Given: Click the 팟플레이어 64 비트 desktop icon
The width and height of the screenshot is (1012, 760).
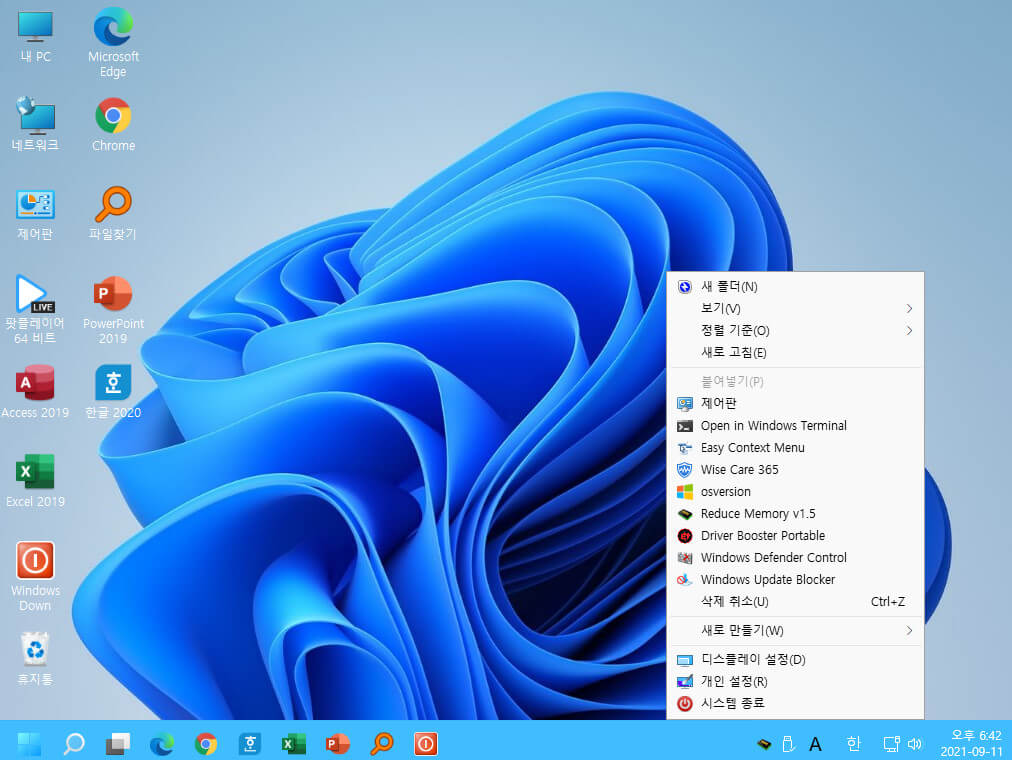Looking at the screenshot, I should [35, 310].
